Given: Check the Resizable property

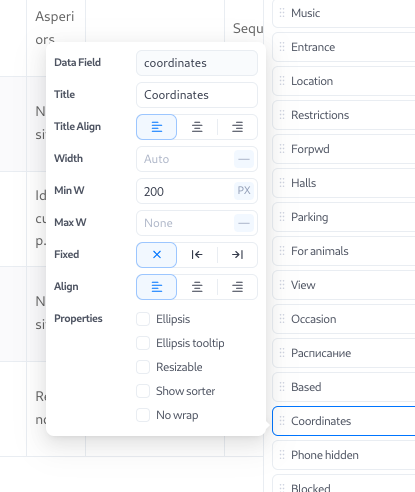Looking at the screenshot, I should pos(143,367).
